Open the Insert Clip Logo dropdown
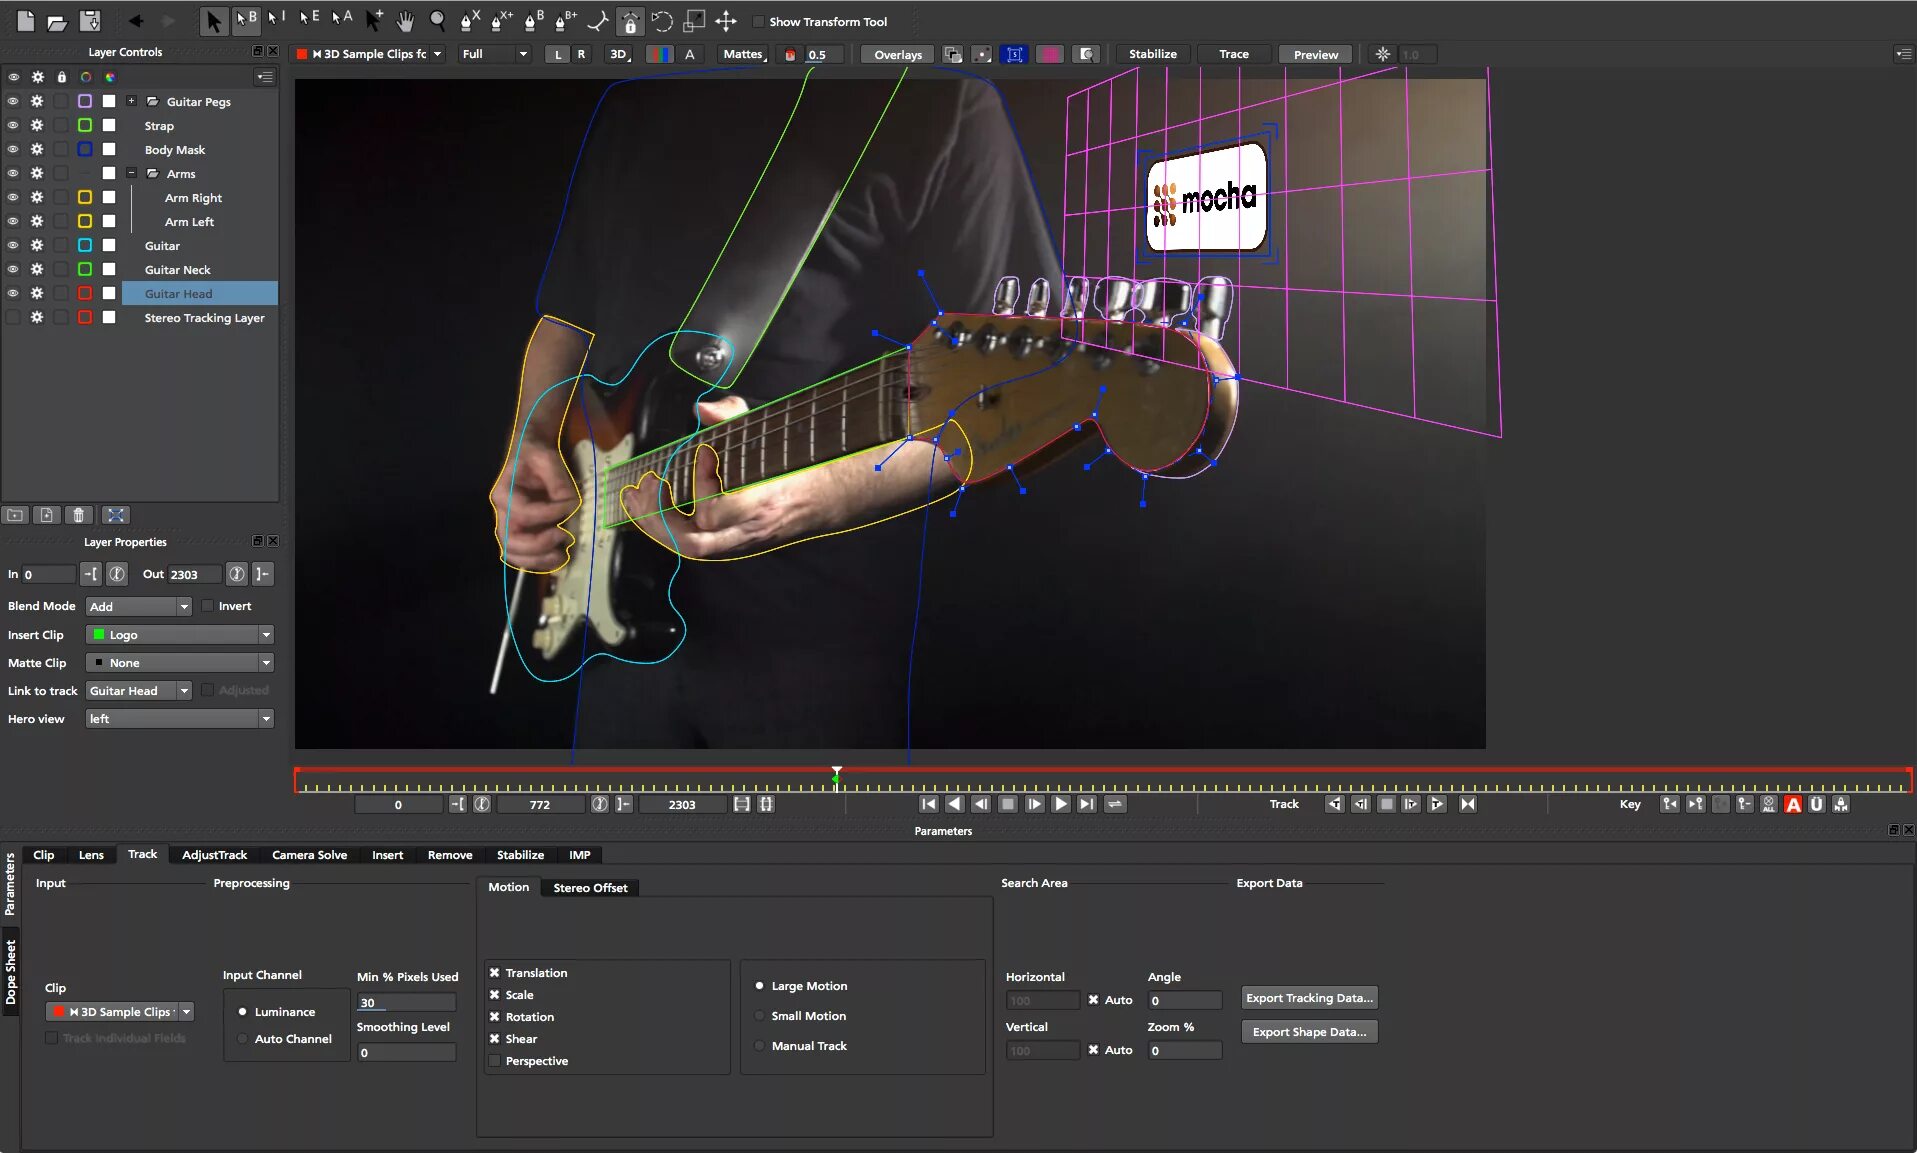Viewport: 1917px width, 1153px height. pyautogui.click(x=180, y=635)
